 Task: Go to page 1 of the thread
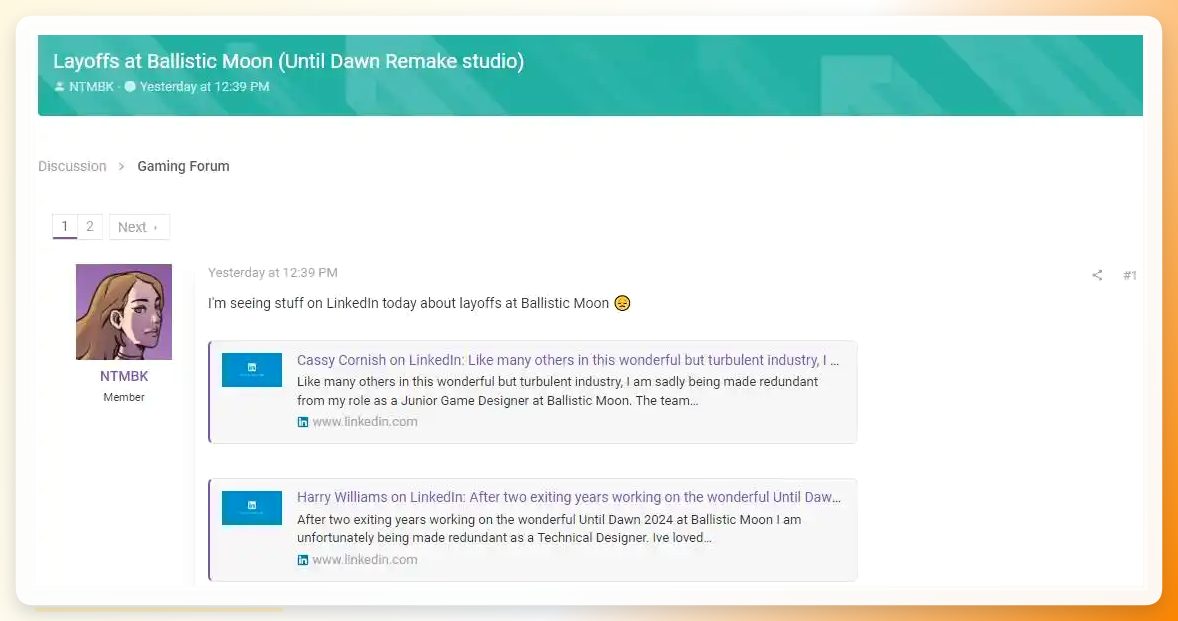65,226
